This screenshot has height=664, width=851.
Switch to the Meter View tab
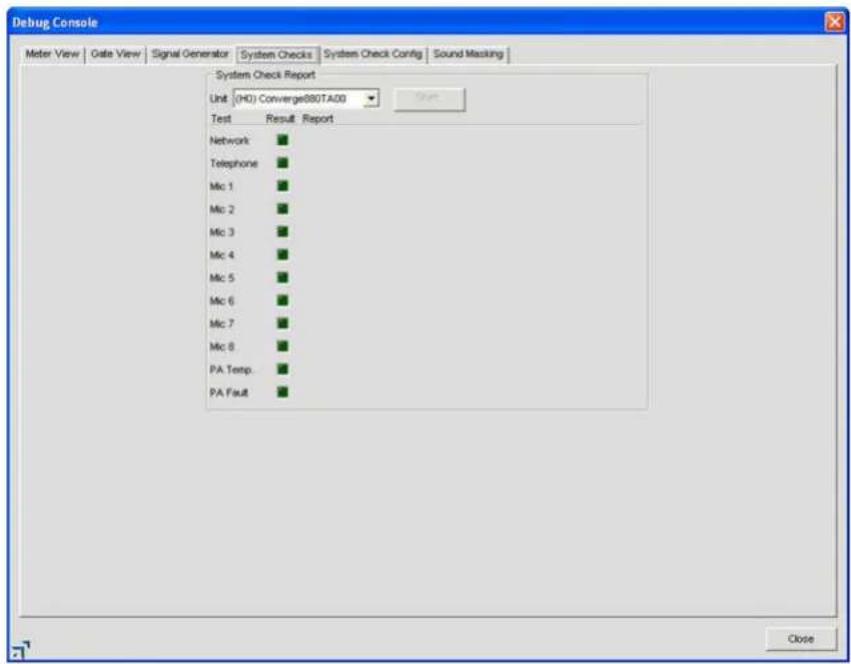pos(53,54)
